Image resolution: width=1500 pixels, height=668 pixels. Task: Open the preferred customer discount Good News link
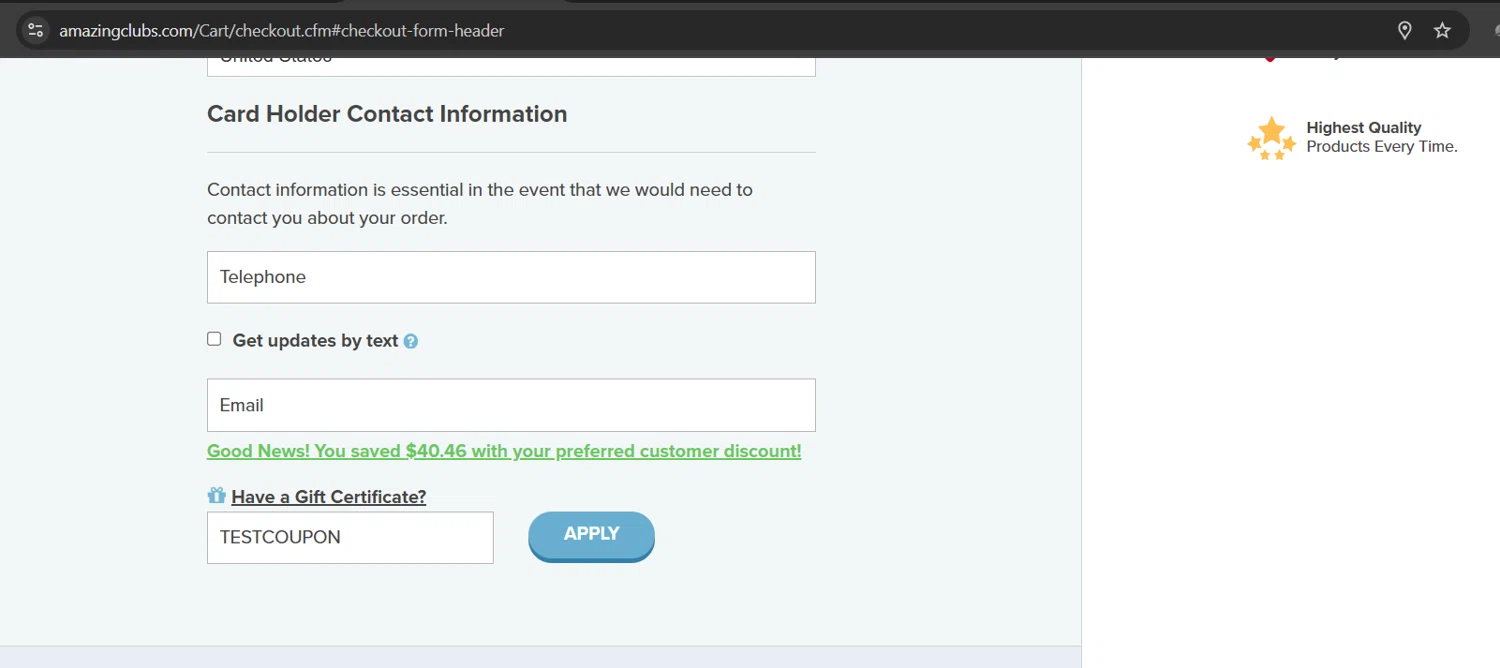[x=504, y=451]
